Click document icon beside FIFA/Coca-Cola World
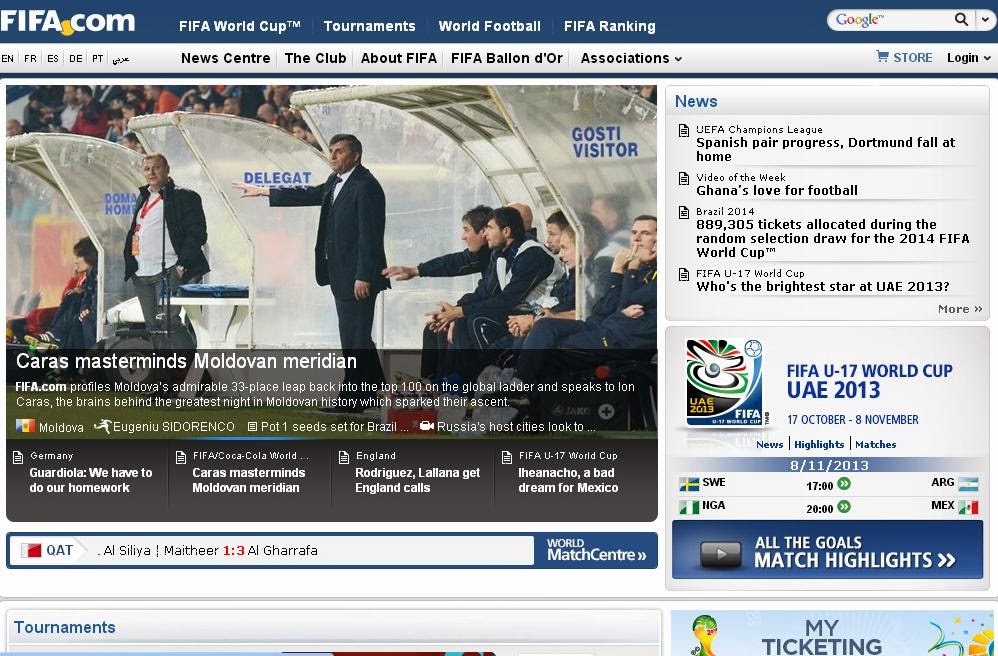 click(181, 457)
